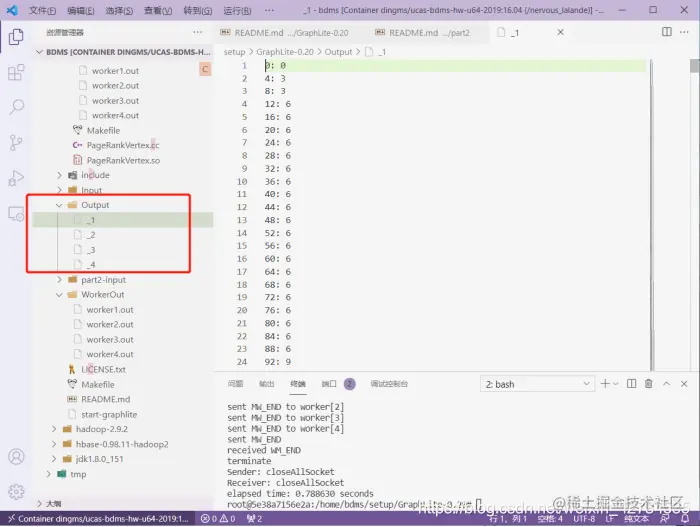
Task: Click the VS Code logo icon
Action: [12, 10]
